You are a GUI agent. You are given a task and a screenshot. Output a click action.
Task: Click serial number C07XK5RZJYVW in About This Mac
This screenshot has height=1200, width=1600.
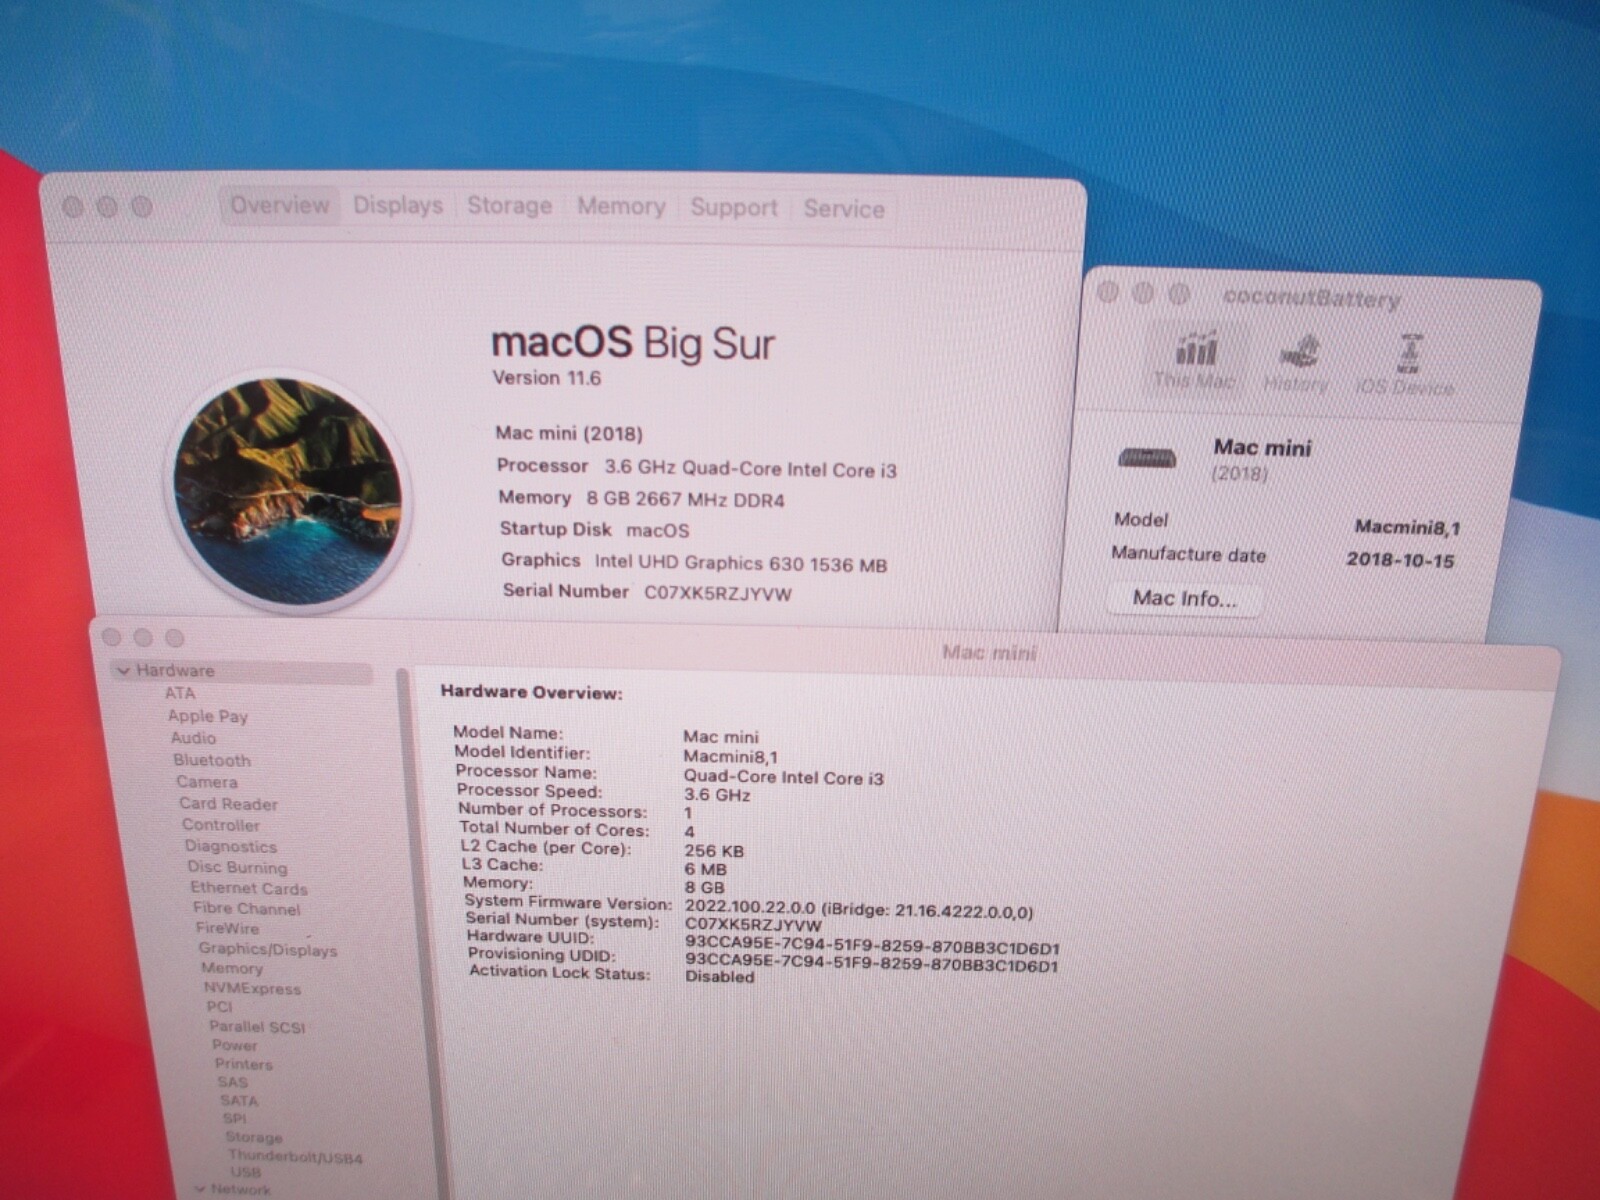click(x=718, y=593)
